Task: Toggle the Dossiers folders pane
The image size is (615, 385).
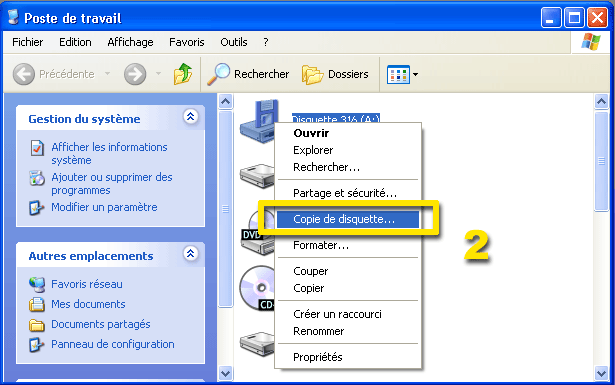Action: [x=335, y=74]
